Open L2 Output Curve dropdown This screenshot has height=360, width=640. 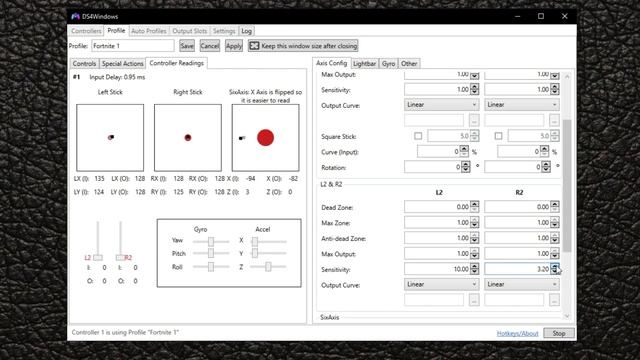442,284
